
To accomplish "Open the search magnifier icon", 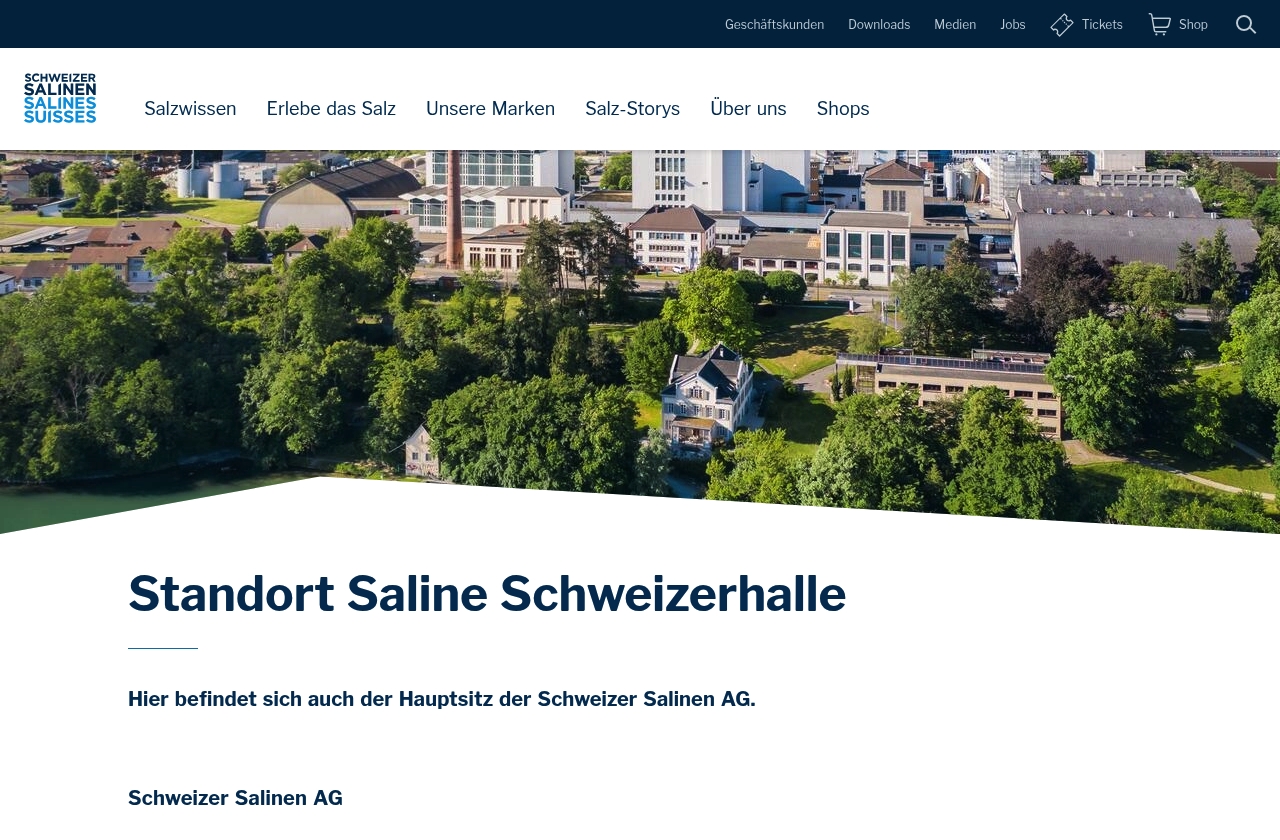I will click(x=1246, y=25).
